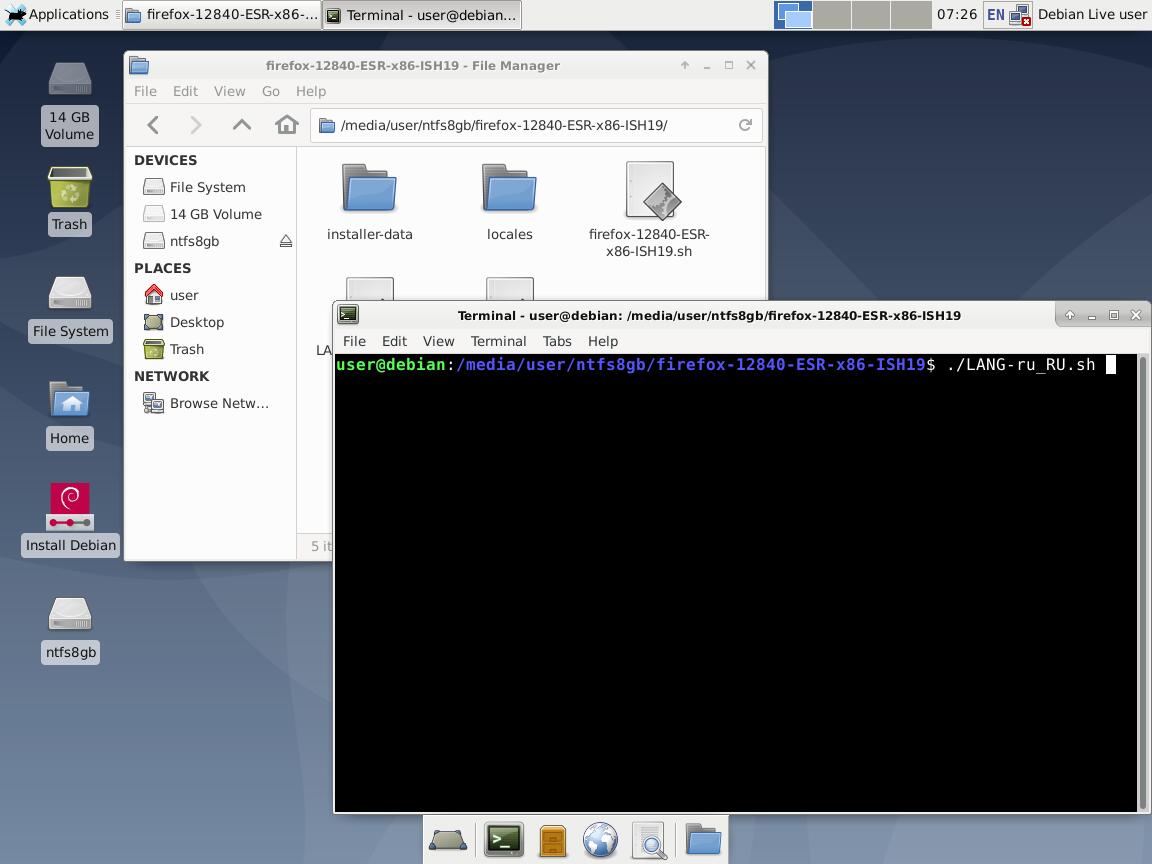The width and height of the screenshot is (1152, 864).
Task: Launch terminal emulator from dock
Action: [504, 840]
